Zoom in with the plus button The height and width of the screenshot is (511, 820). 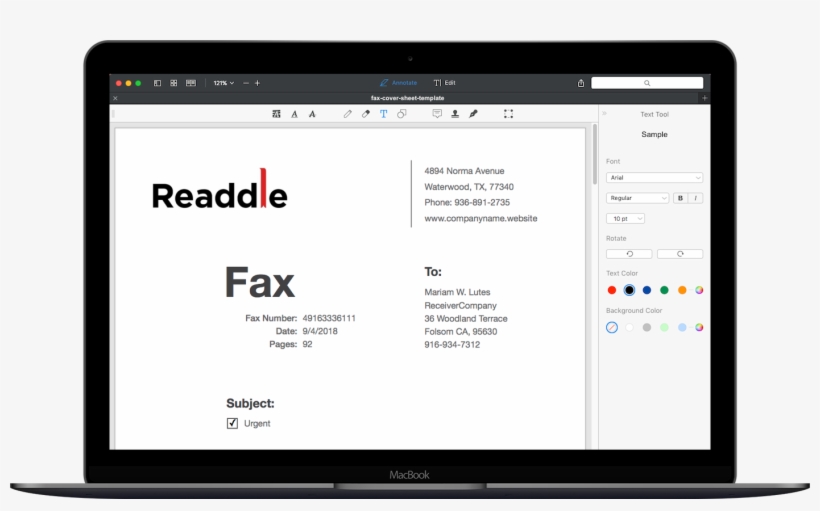(x=257, y=83)
